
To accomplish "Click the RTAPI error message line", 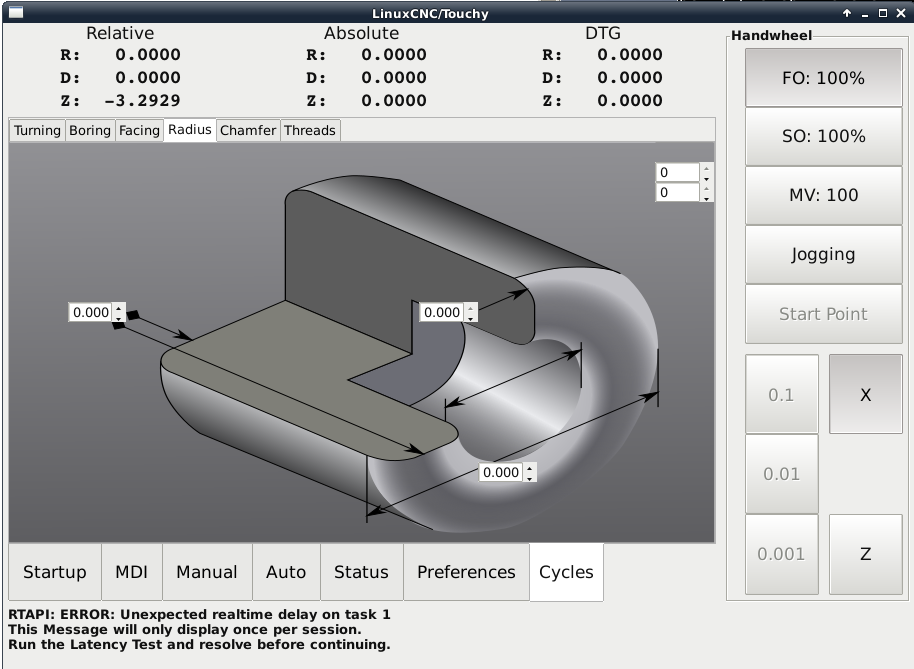I will 199,614.
